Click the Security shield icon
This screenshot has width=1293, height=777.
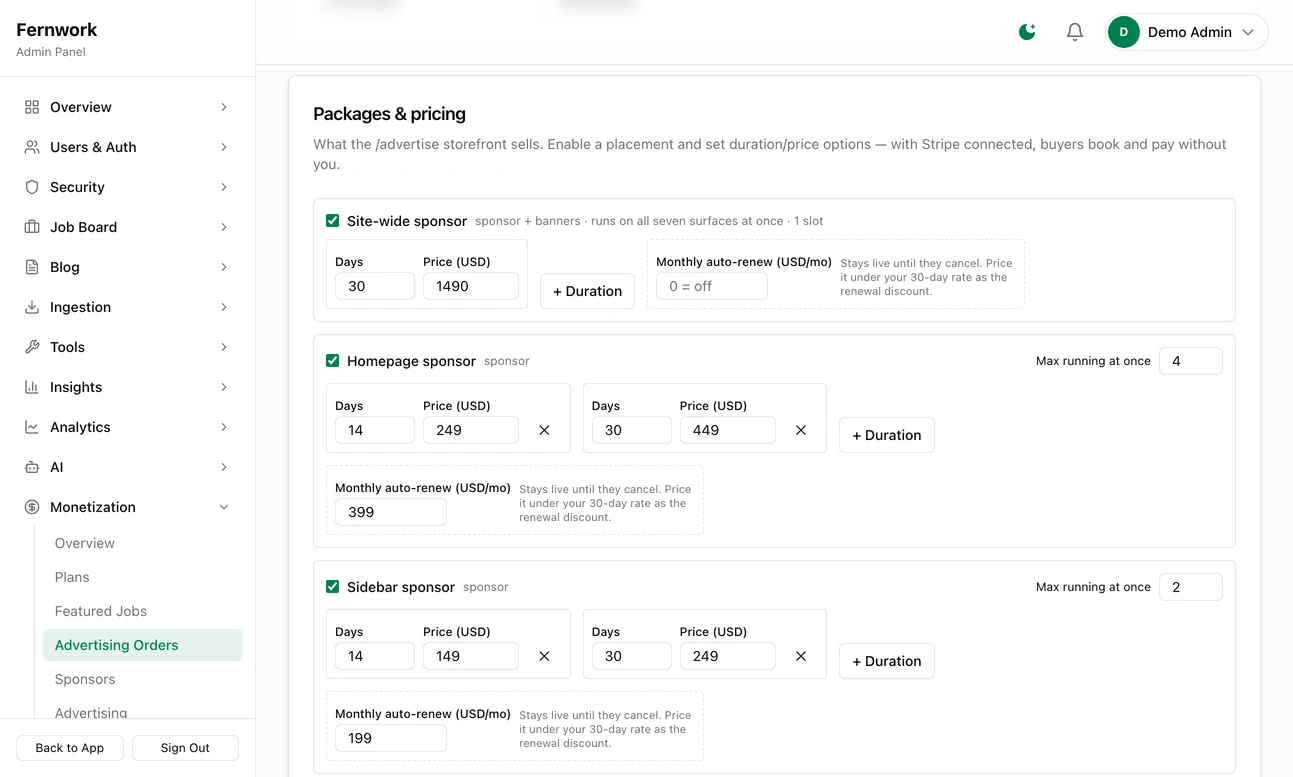tap(32, 187)
